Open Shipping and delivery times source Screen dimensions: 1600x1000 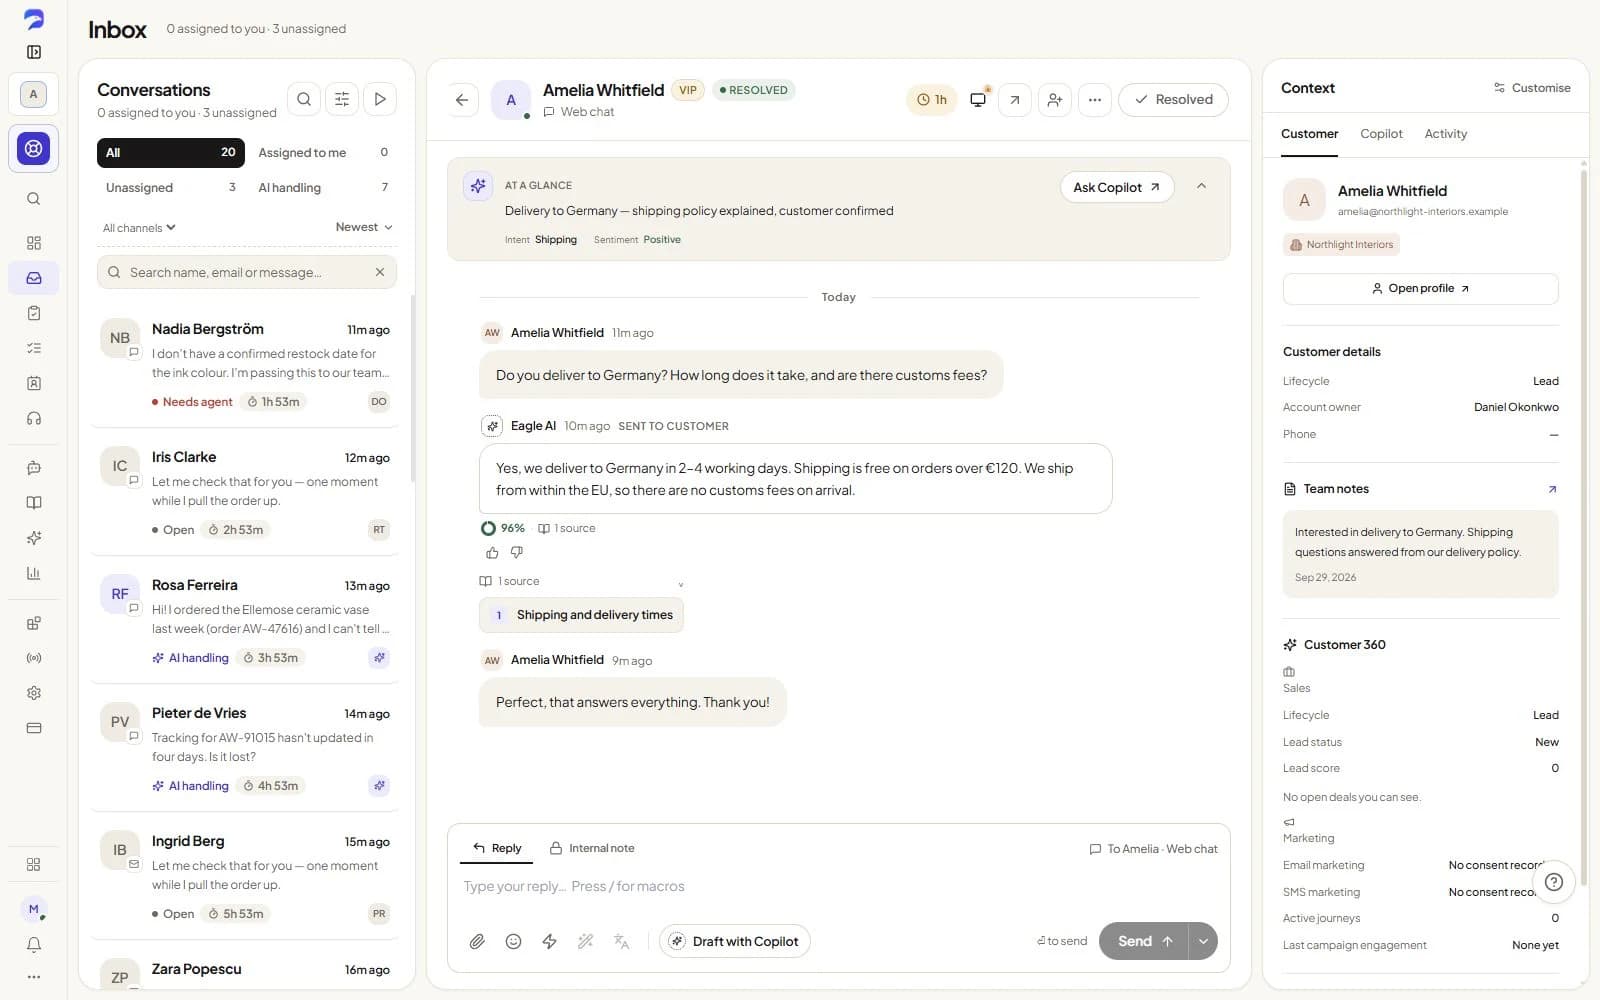point(582,615)
